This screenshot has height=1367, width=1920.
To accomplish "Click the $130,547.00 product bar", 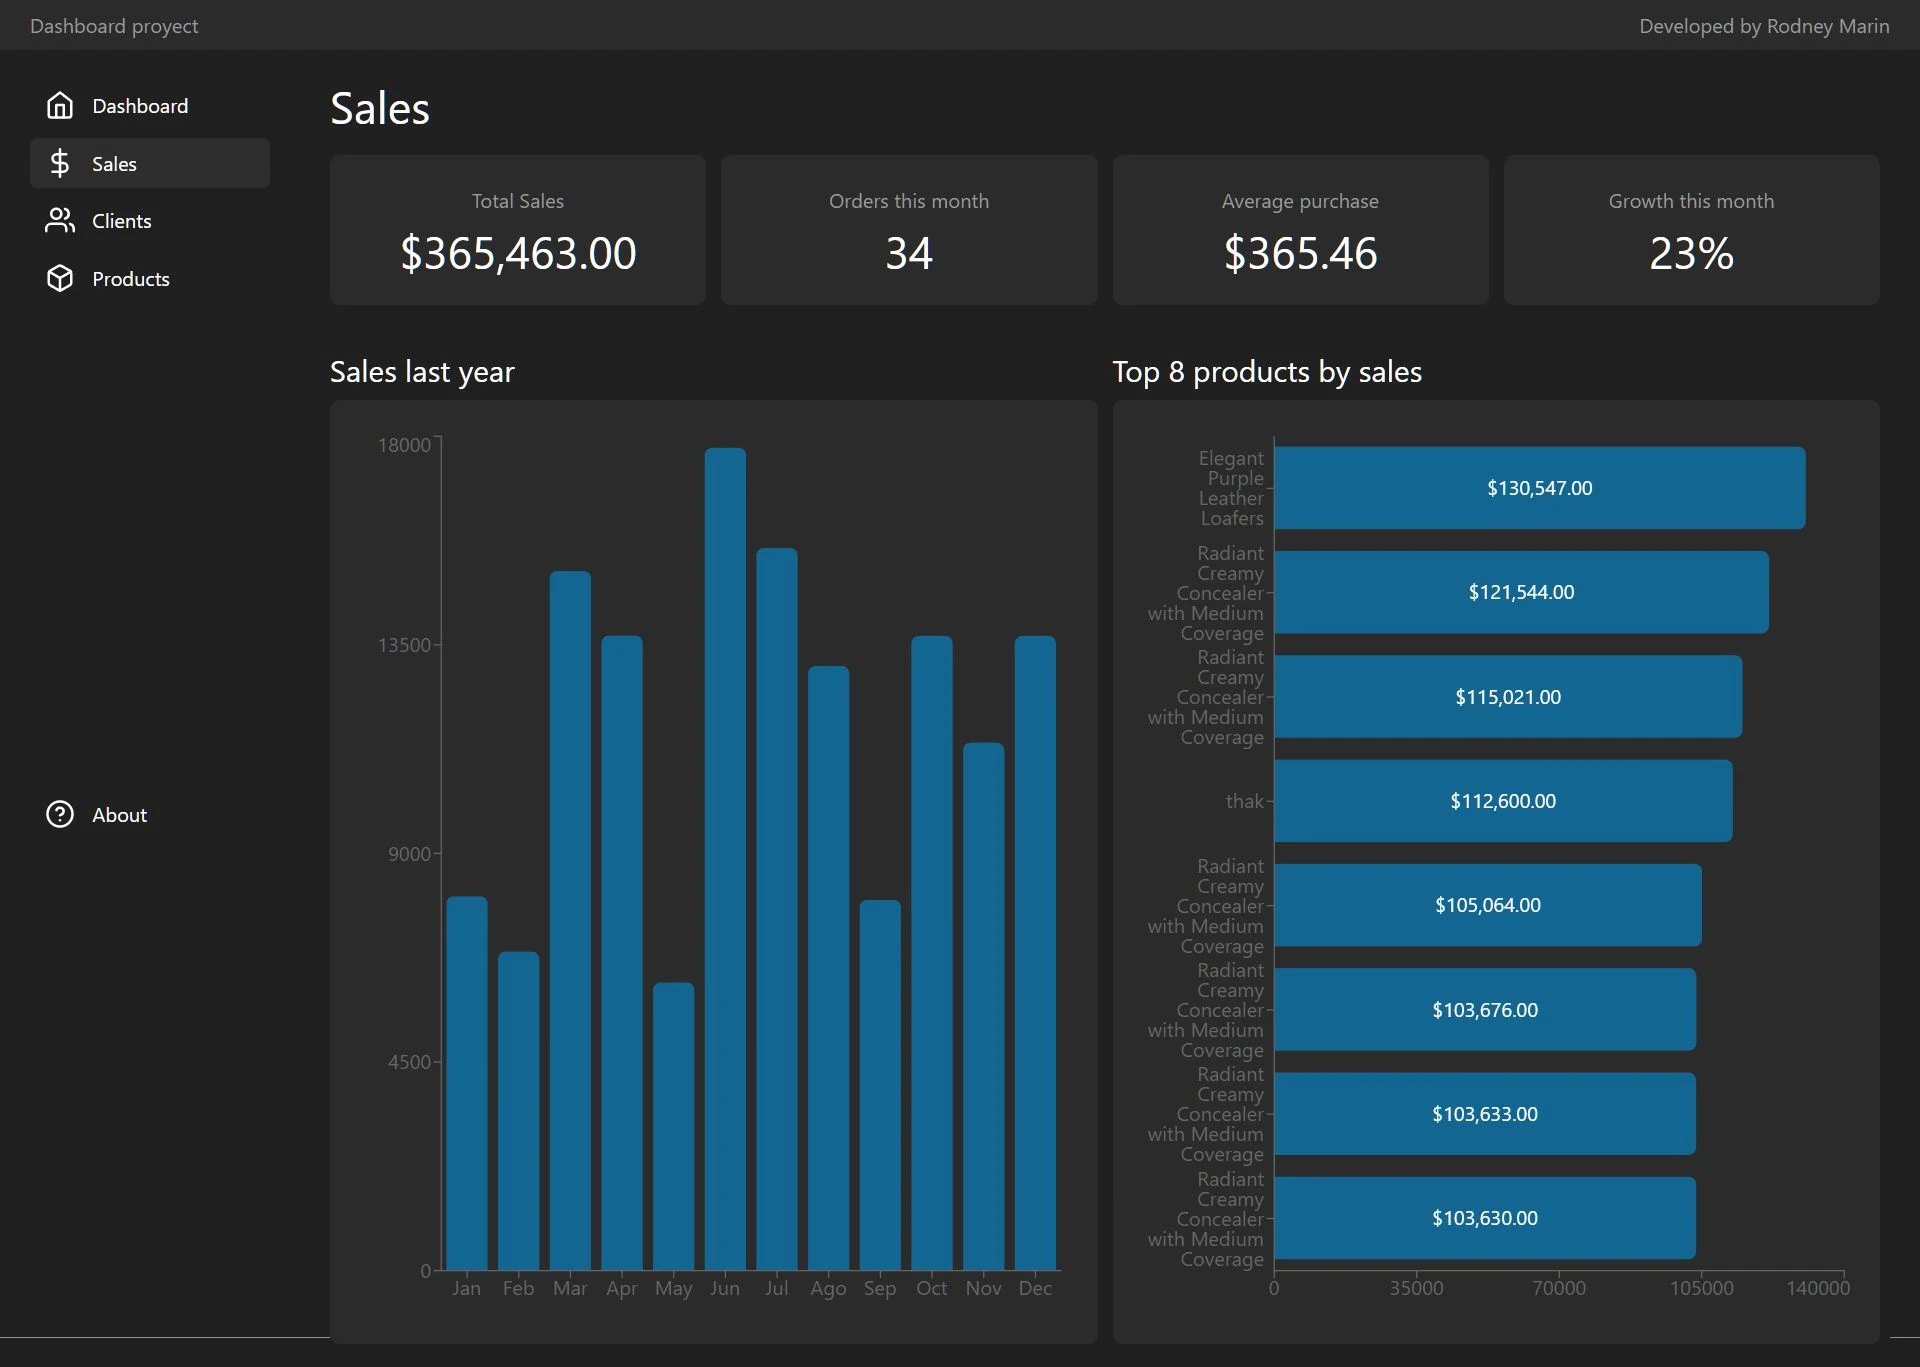I will click(x=1539, y=488).
